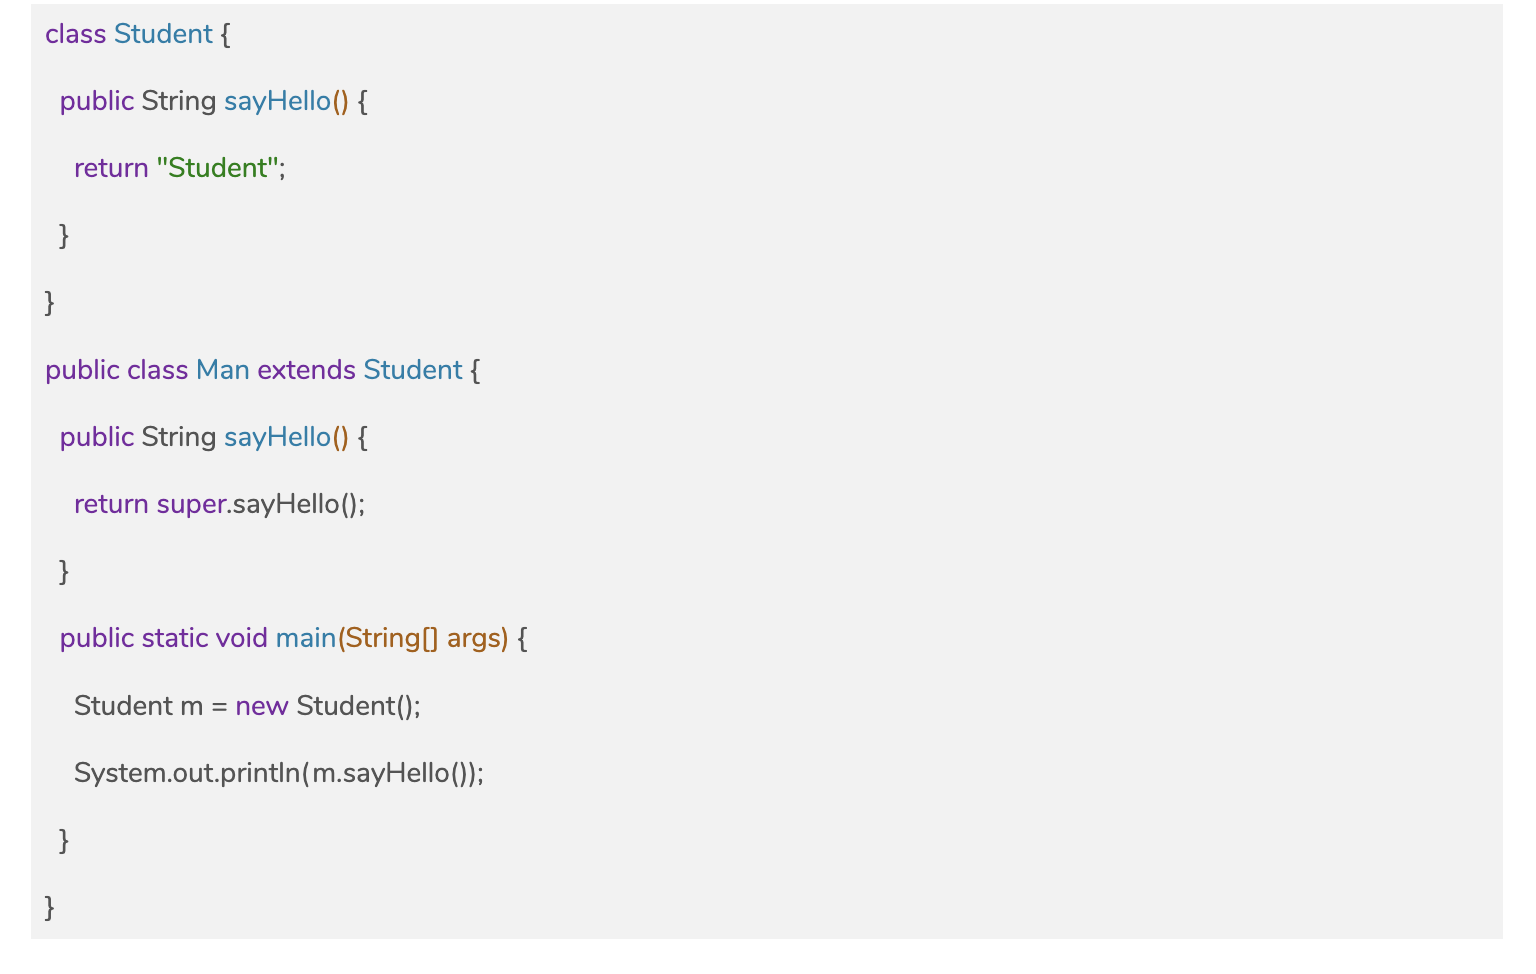Screen dimensions: 1536x974
Task: Click the Student() constructor call
Action: pos(357,706)
